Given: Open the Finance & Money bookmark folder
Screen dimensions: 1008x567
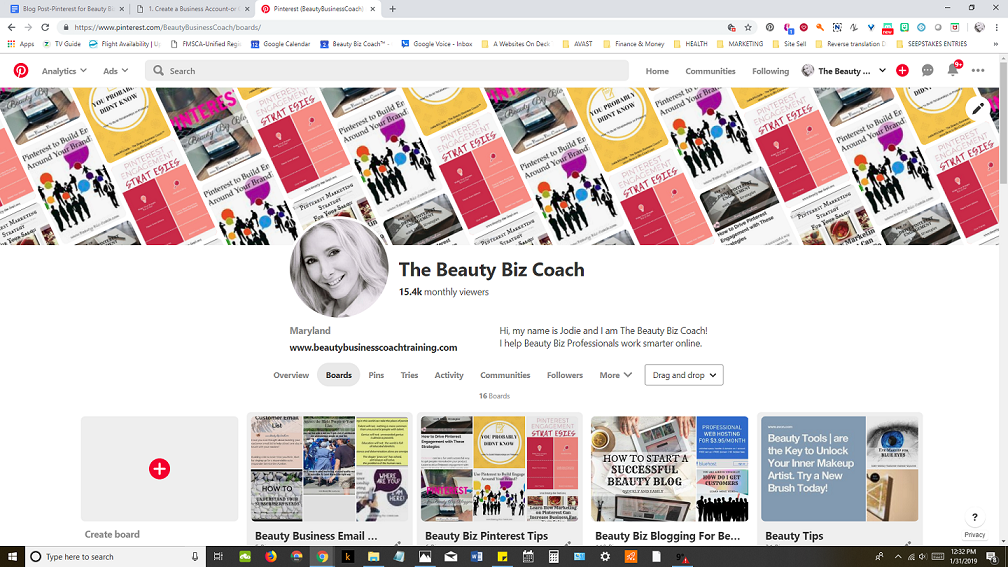Looking at the screenshot, I should click(x=634, y=44).
